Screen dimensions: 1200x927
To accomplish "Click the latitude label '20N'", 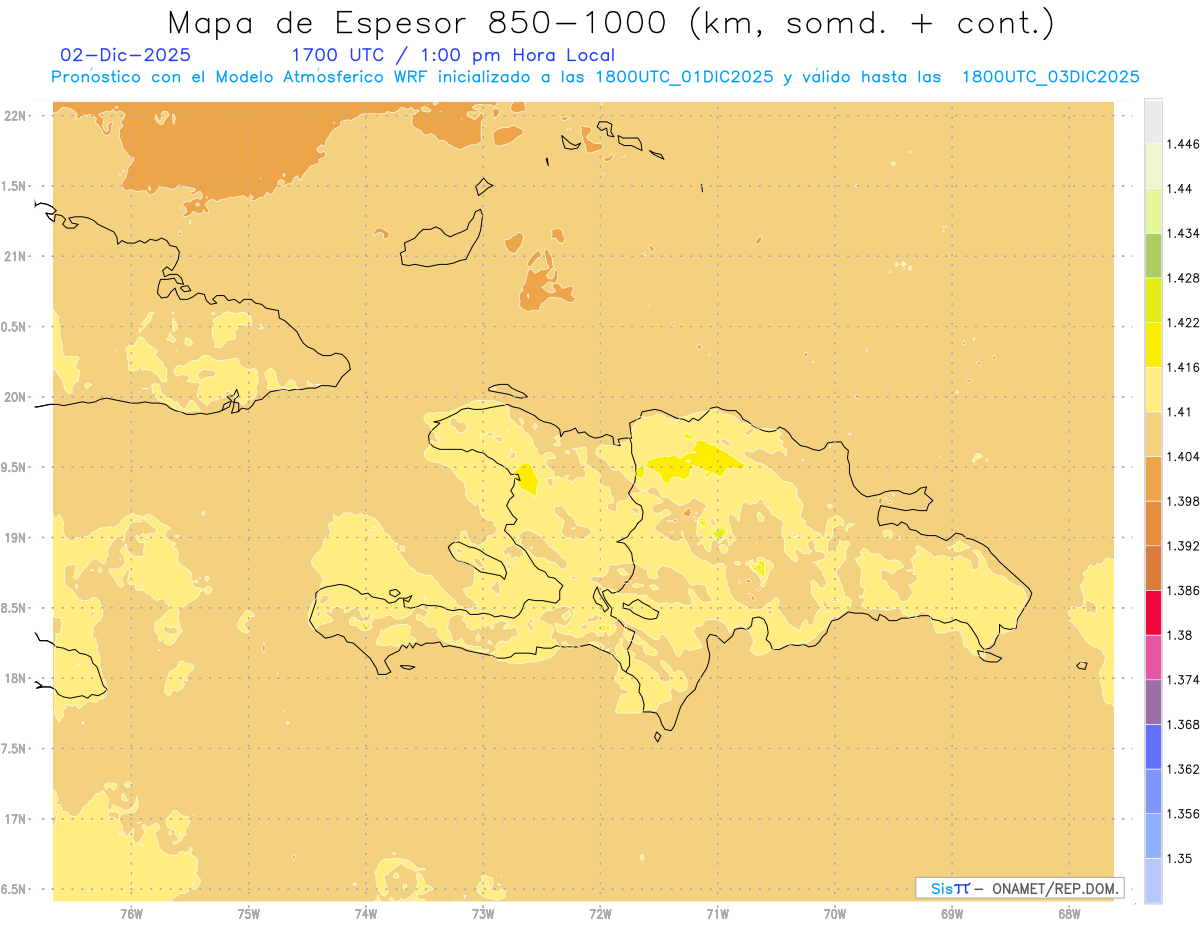I will tap(16, 397).
